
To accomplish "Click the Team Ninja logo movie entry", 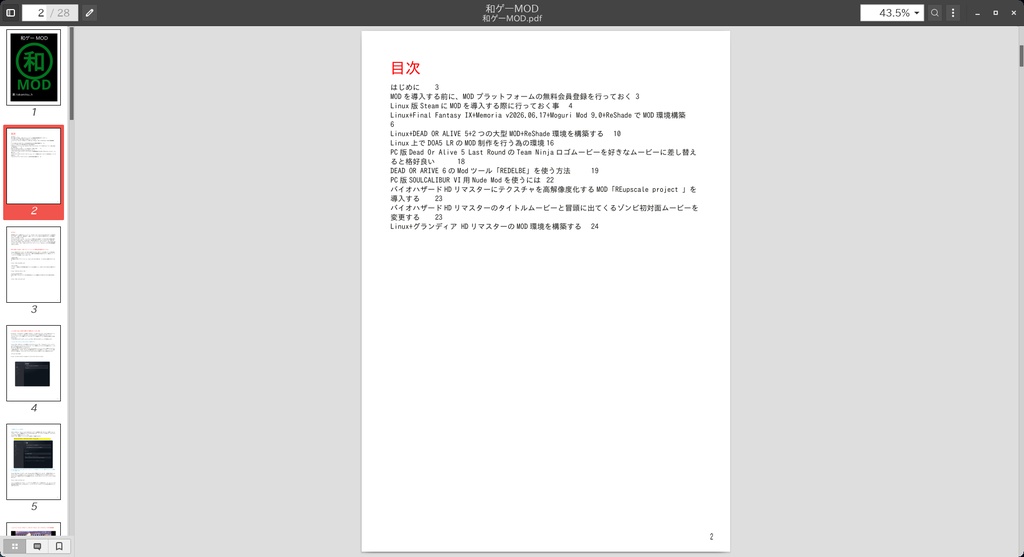I will click(543, 157).
